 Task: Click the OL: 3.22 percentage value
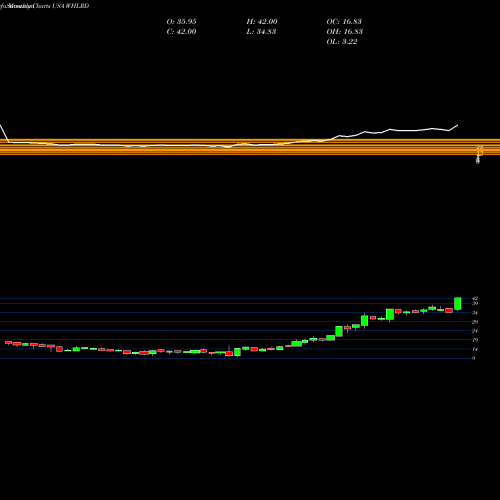pos(342,42)
